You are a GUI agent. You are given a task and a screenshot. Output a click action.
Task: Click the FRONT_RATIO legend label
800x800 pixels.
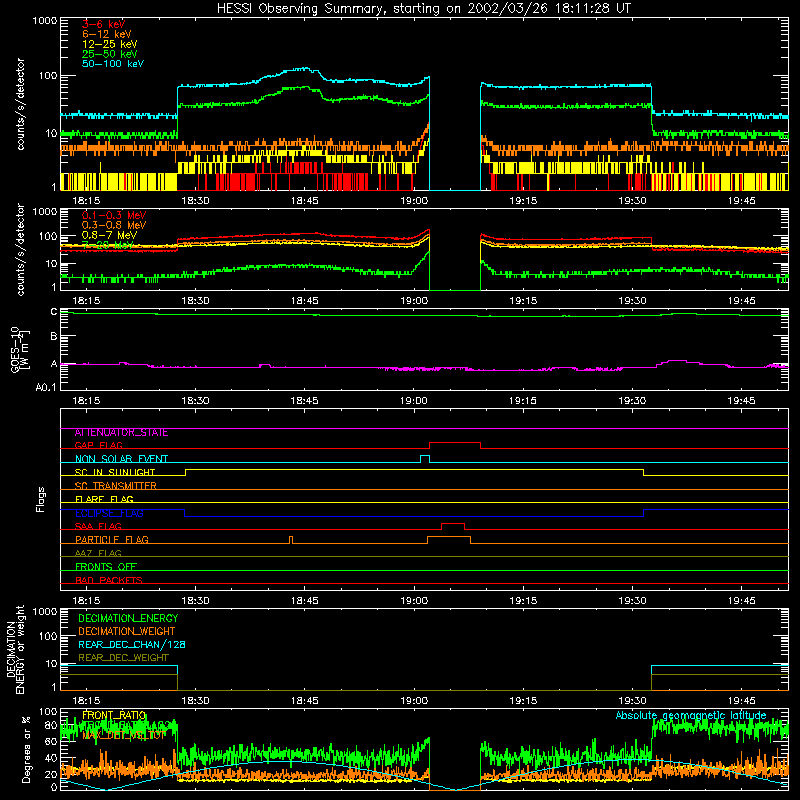114,716
